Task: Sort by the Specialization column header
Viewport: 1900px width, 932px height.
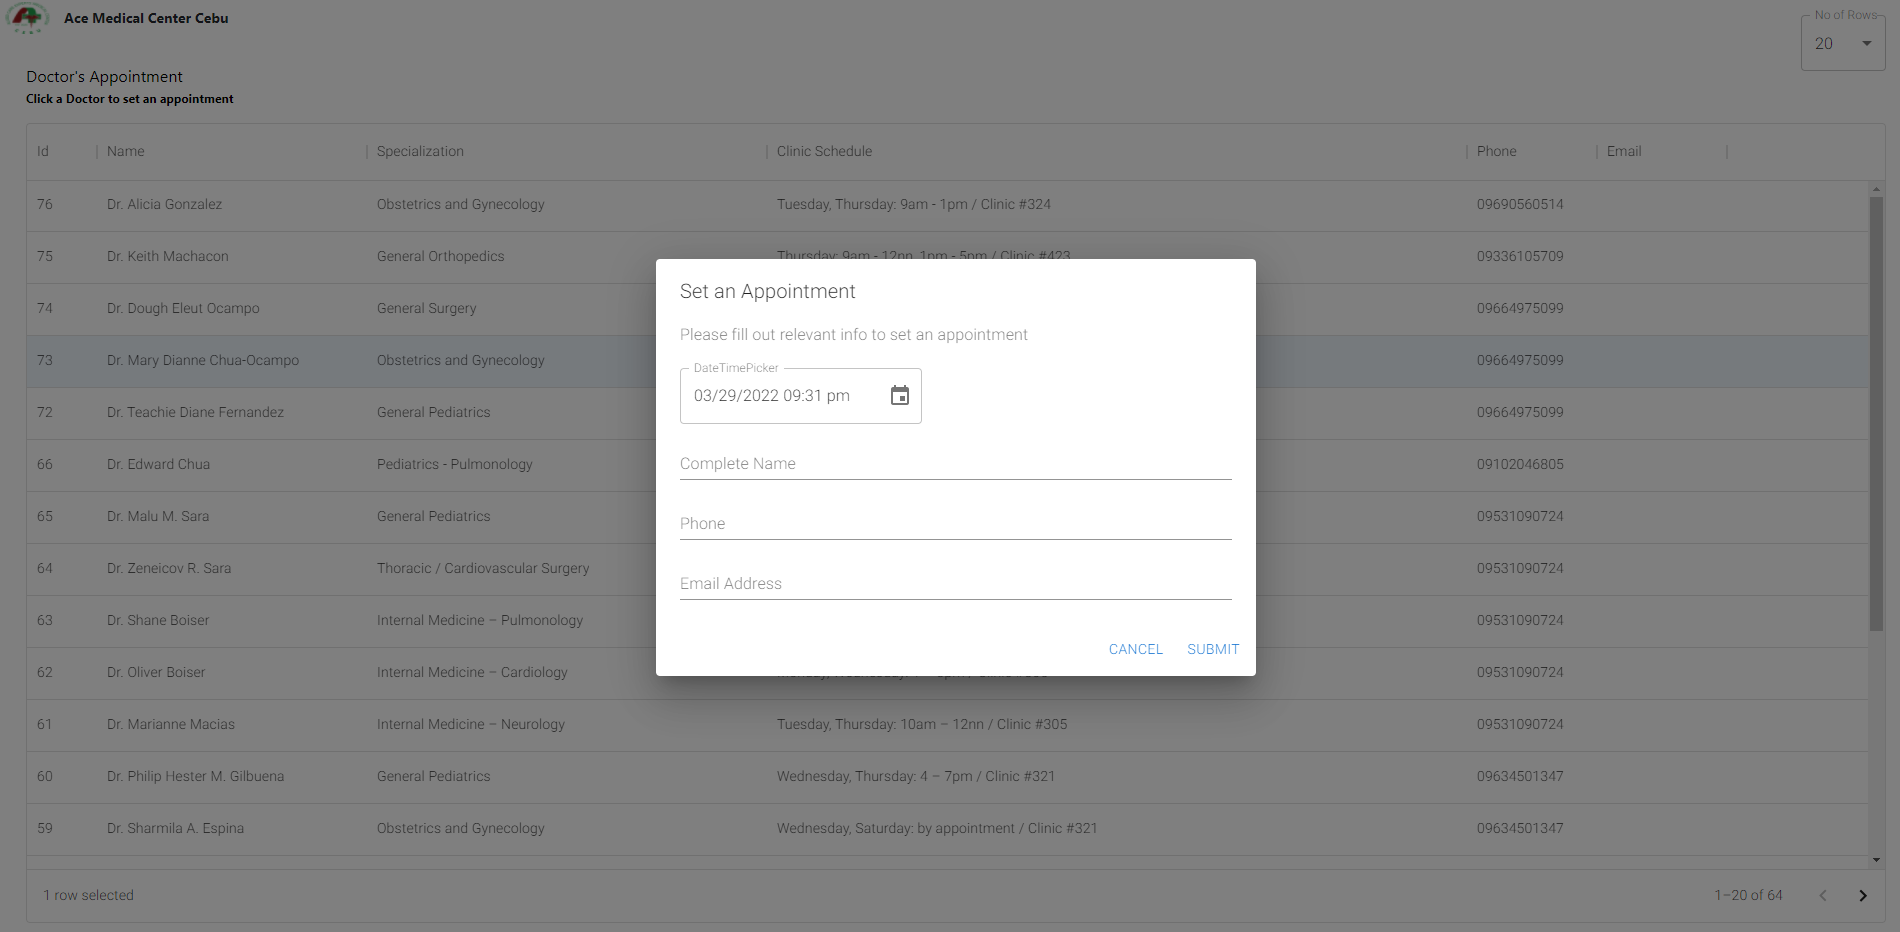Action: 420,151
